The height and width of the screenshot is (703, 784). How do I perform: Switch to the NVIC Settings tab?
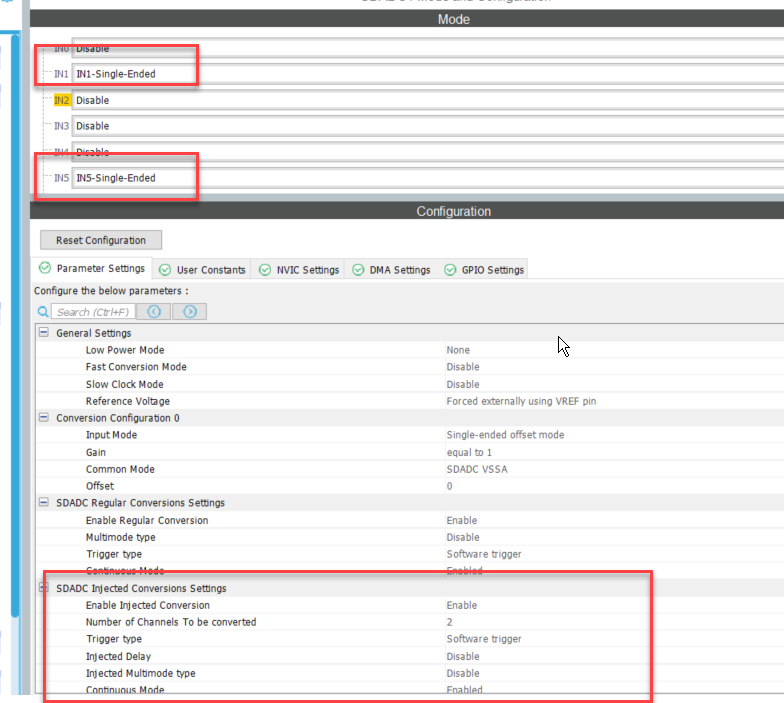coord(298,270)
